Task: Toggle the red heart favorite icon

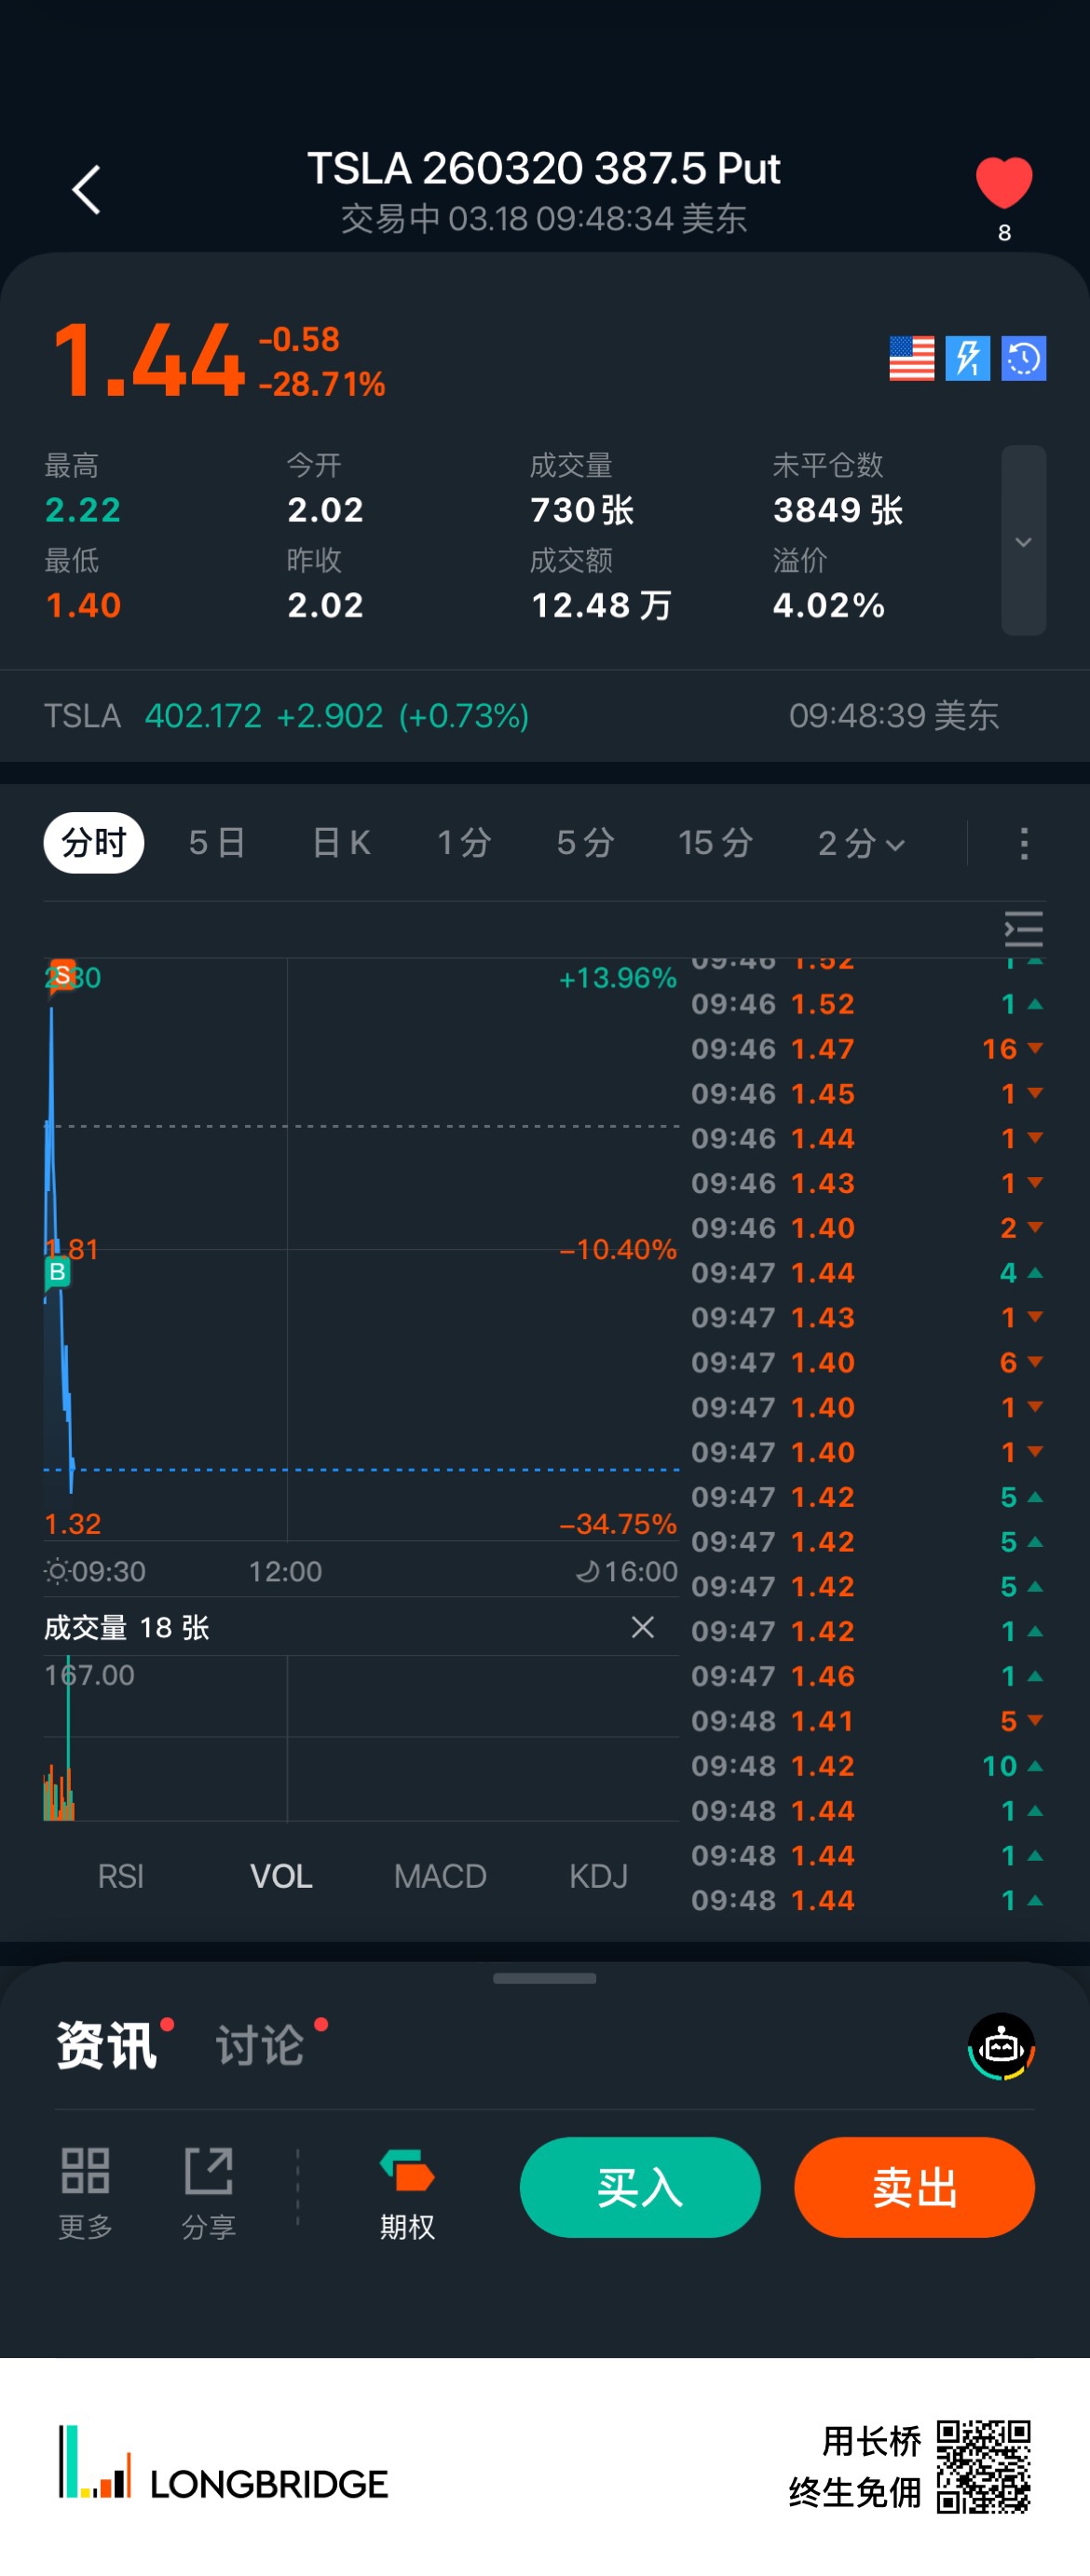Action: click(x=1003, y=185)
